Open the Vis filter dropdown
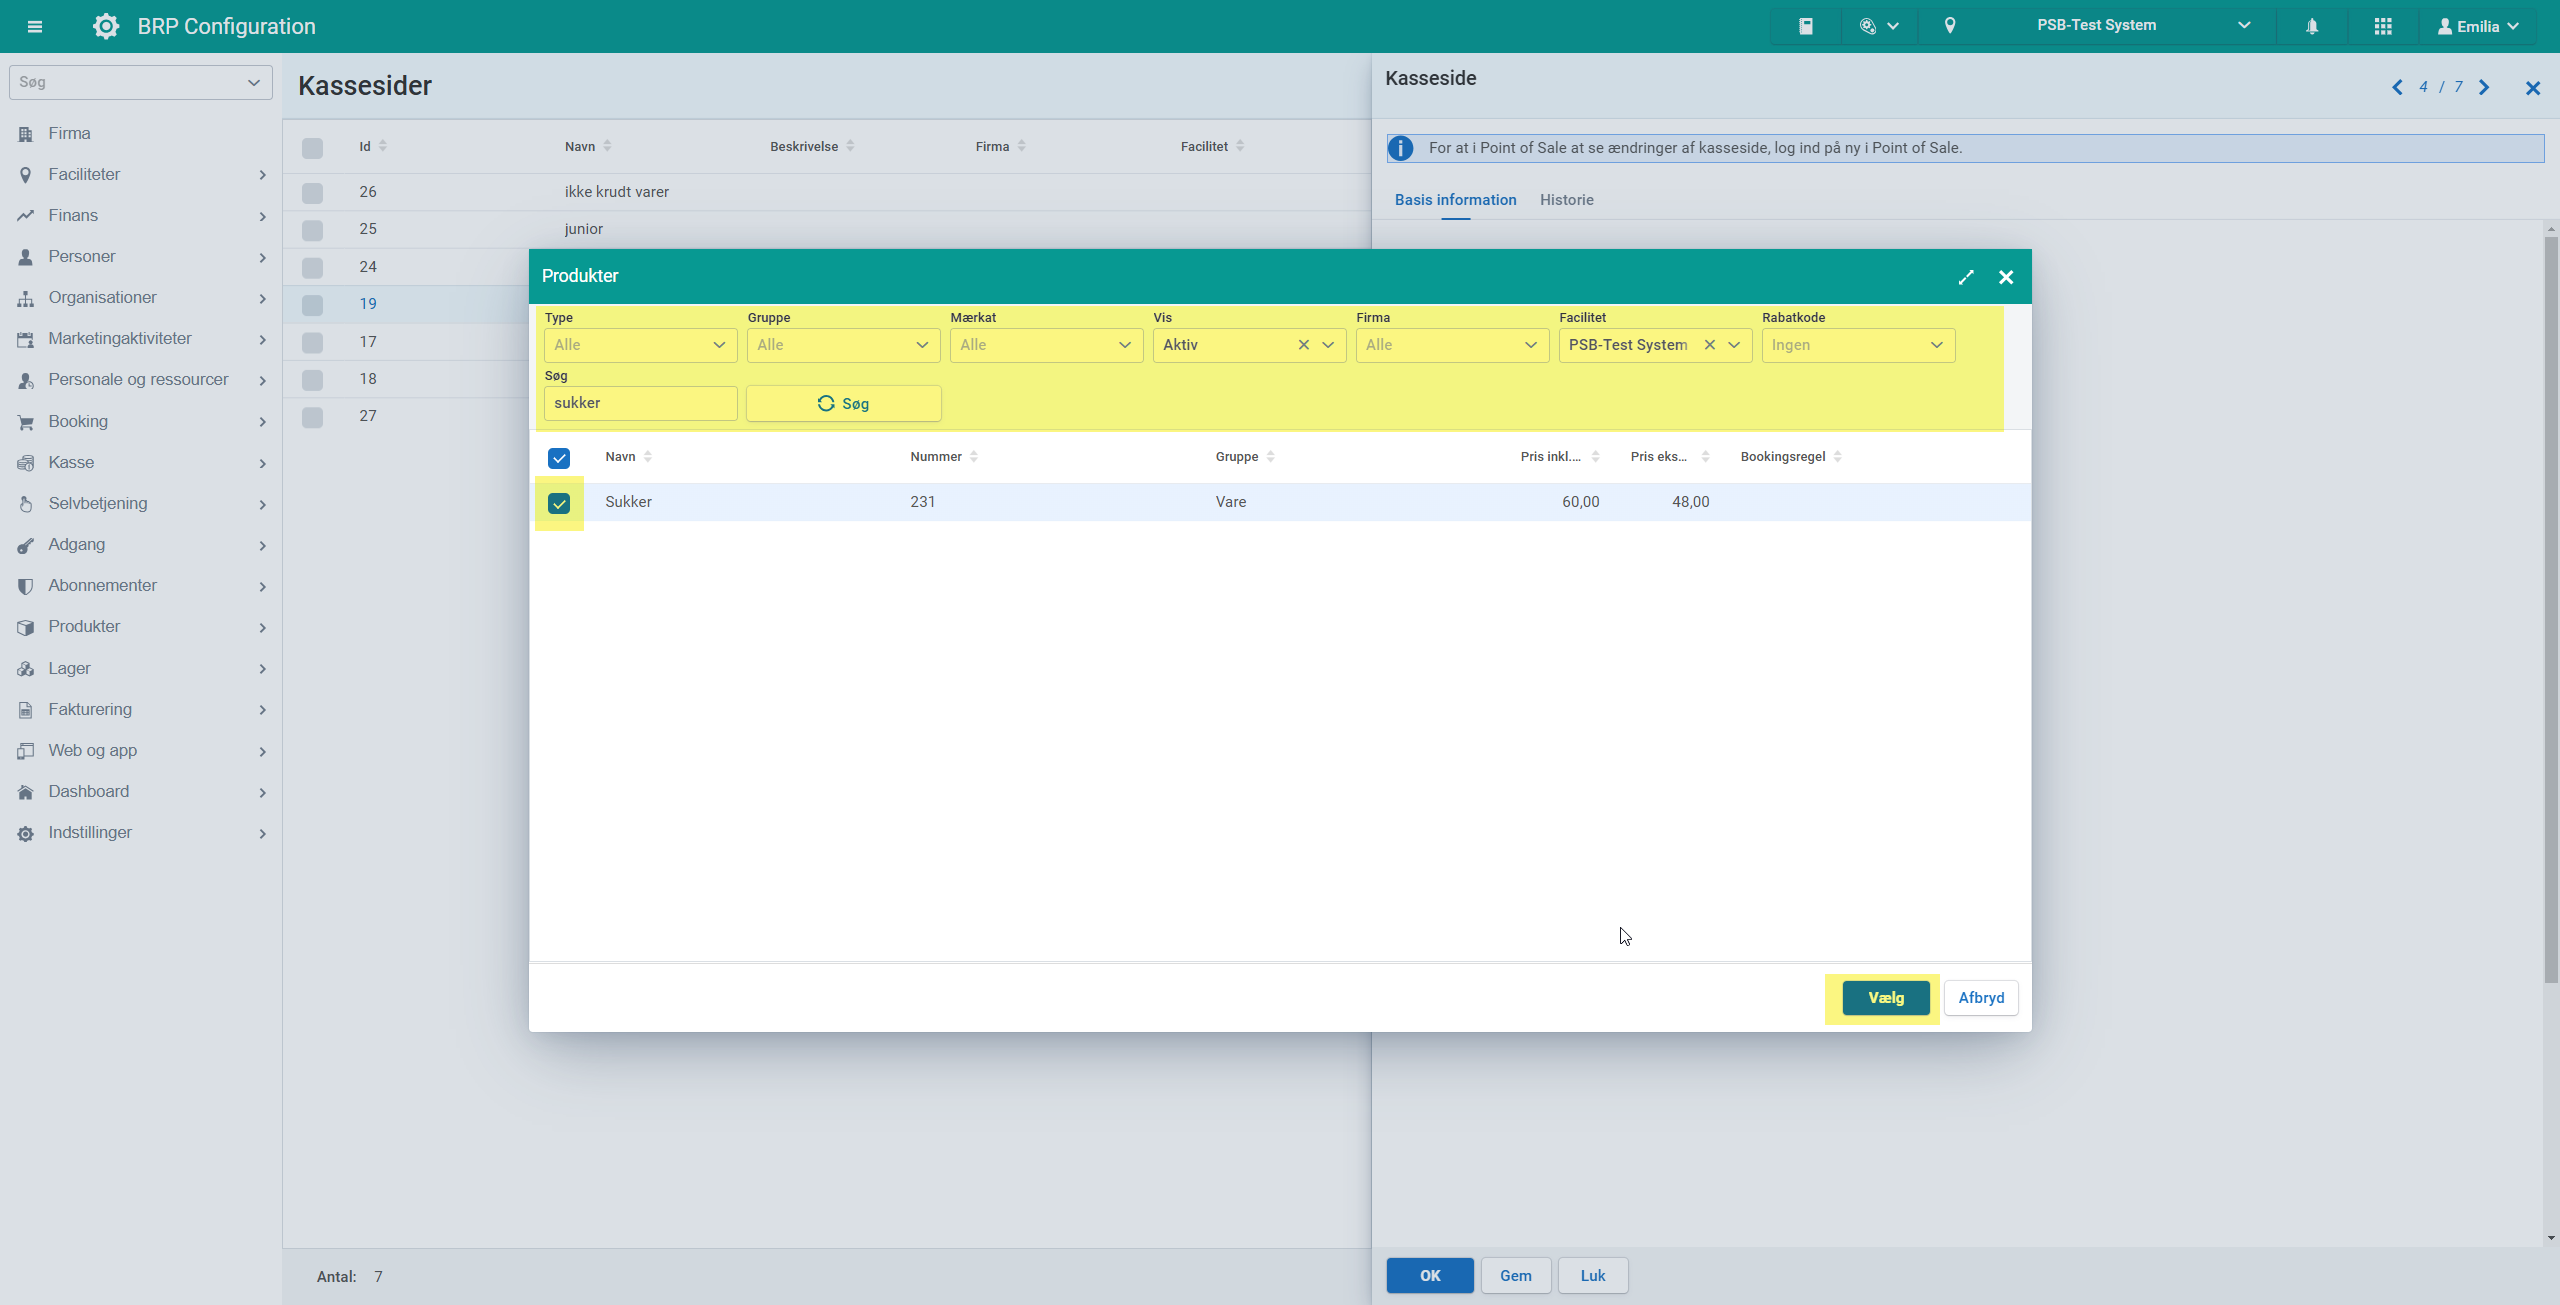This screenshot has width=2560, height=1305. [1328, 345]
